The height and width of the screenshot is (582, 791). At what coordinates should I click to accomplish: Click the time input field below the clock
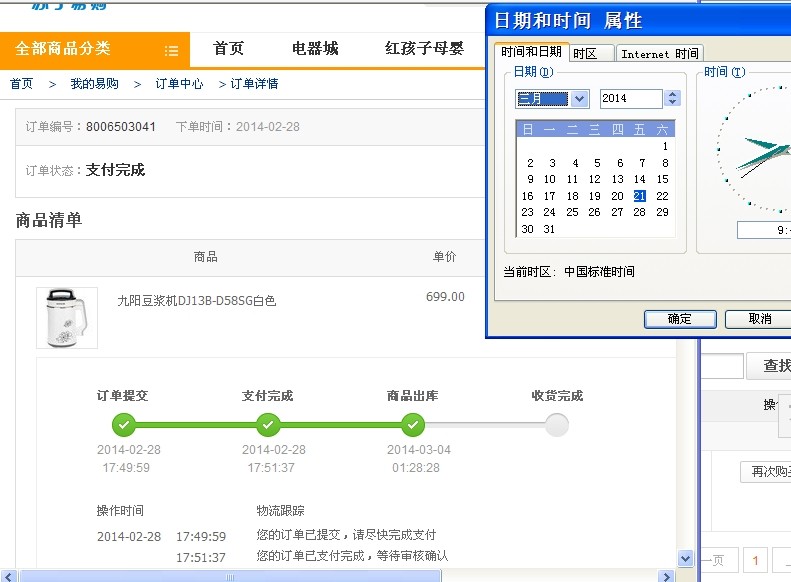pyautogui.click(x=764, y=230)
